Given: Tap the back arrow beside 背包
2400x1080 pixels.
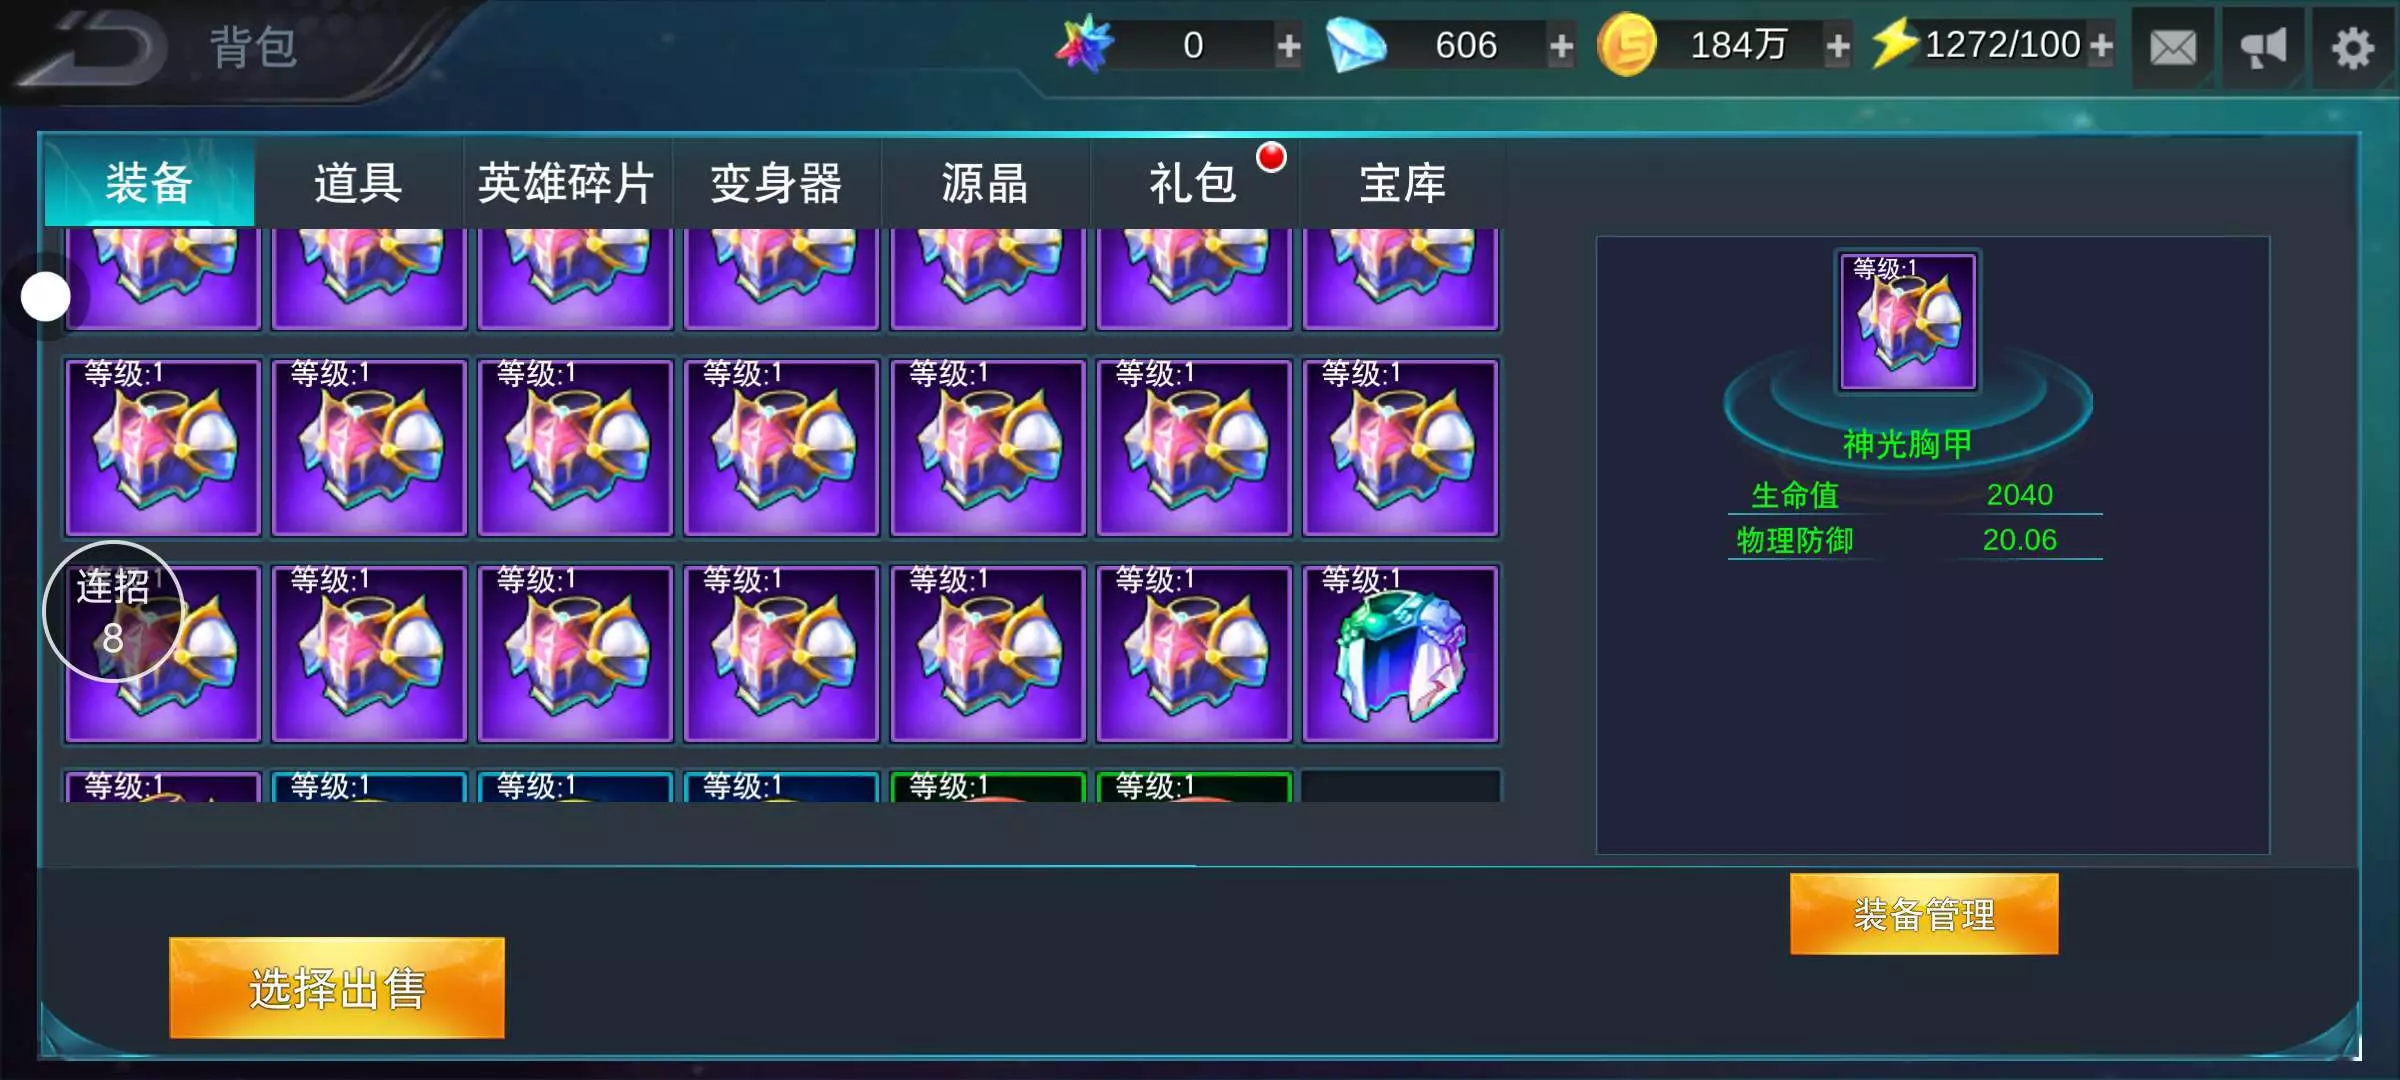Looking at the screenshot, I should (x=95, y=48).
